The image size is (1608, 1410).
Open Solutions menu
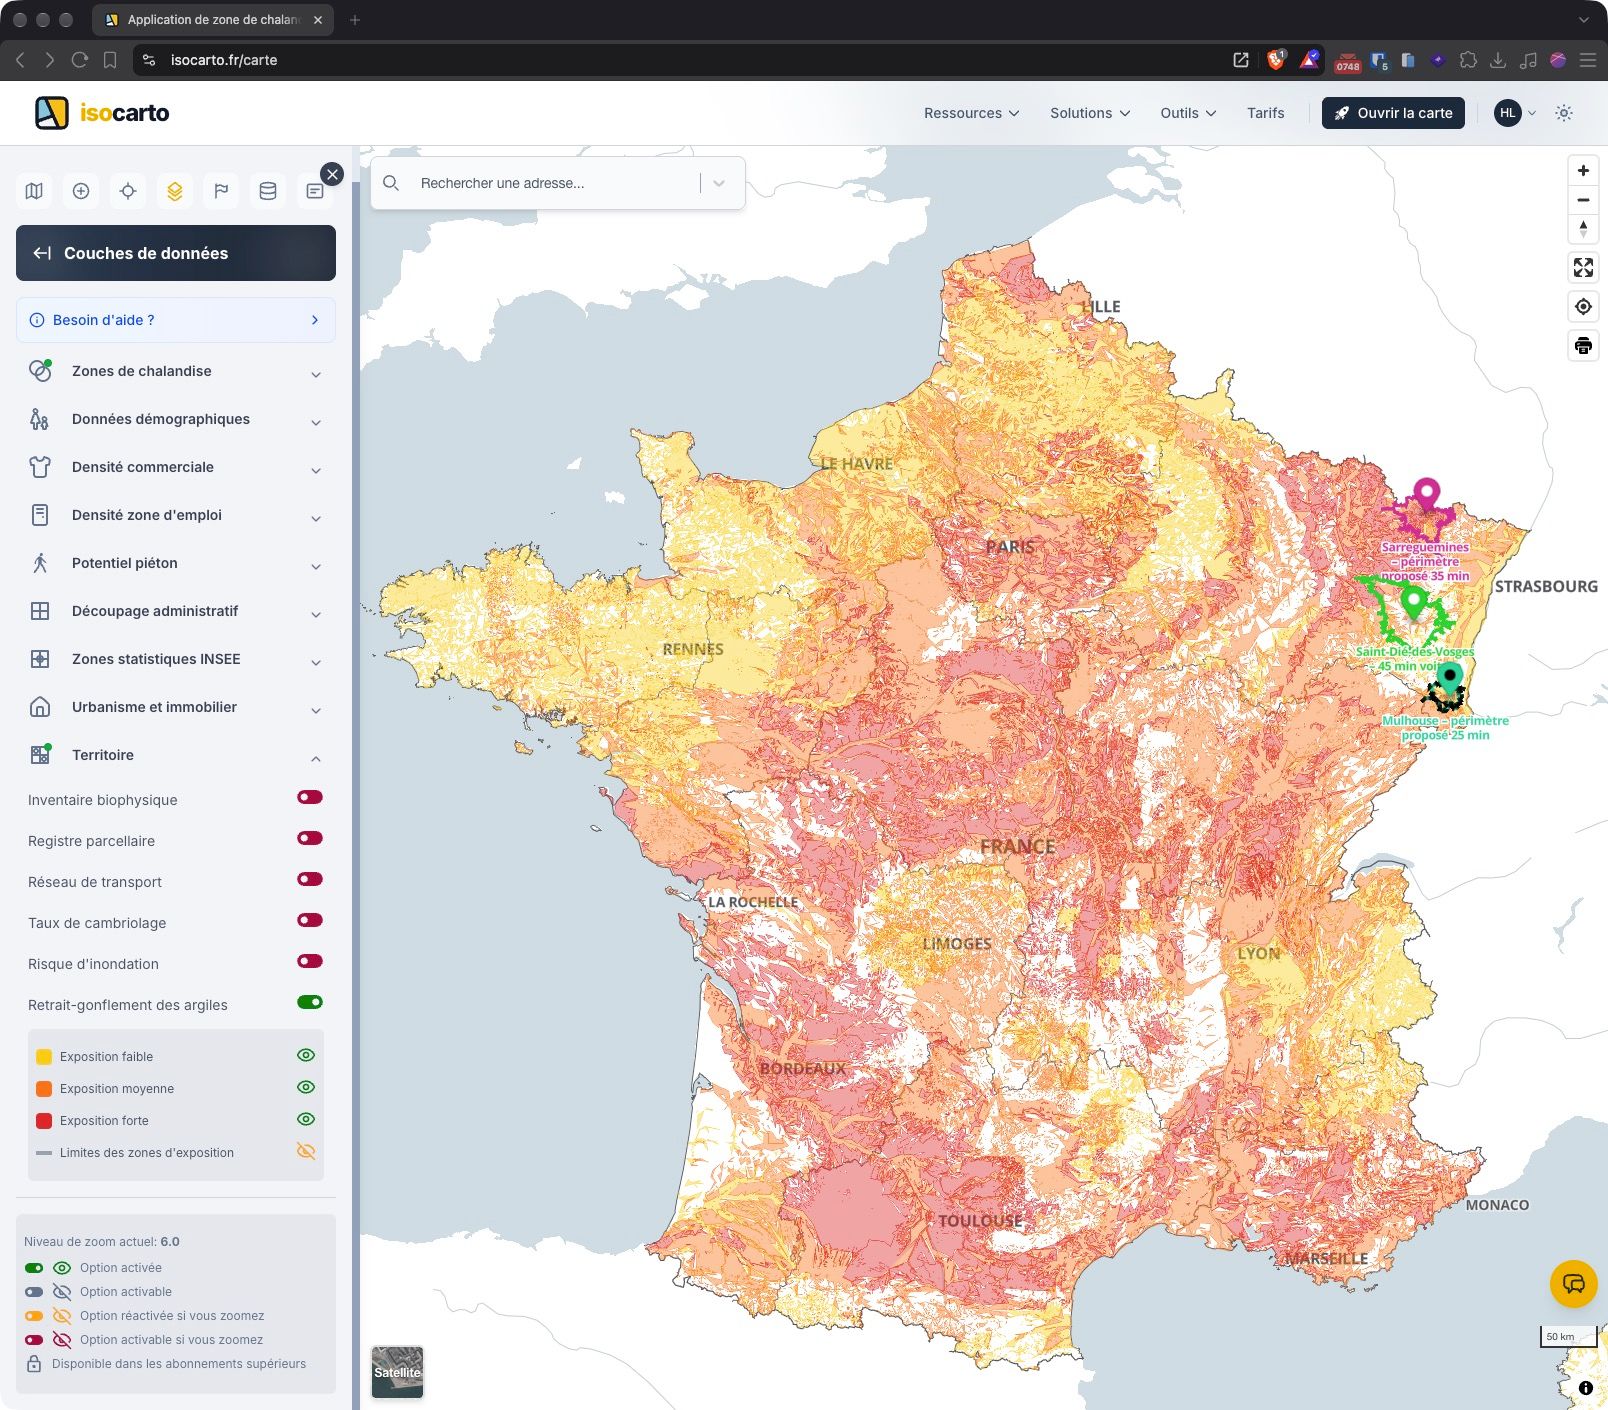click(1090, 113)
